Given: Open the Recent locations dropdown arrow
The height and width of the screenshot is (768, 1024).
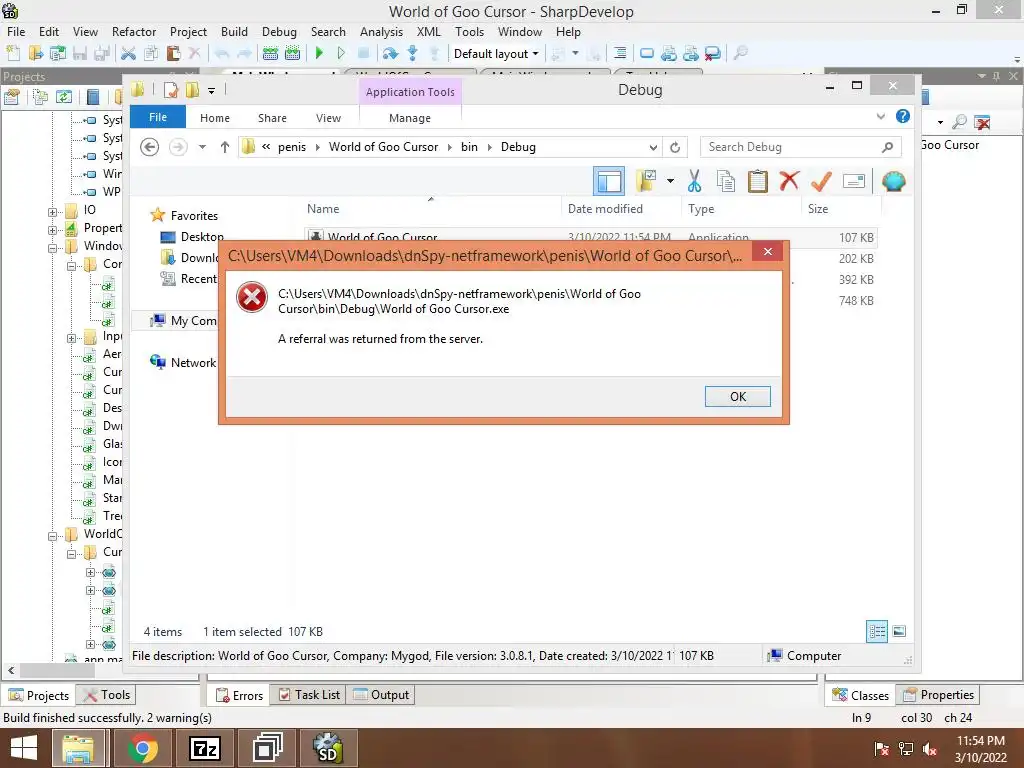Looking at the screenshot, I should click(202, 147).
